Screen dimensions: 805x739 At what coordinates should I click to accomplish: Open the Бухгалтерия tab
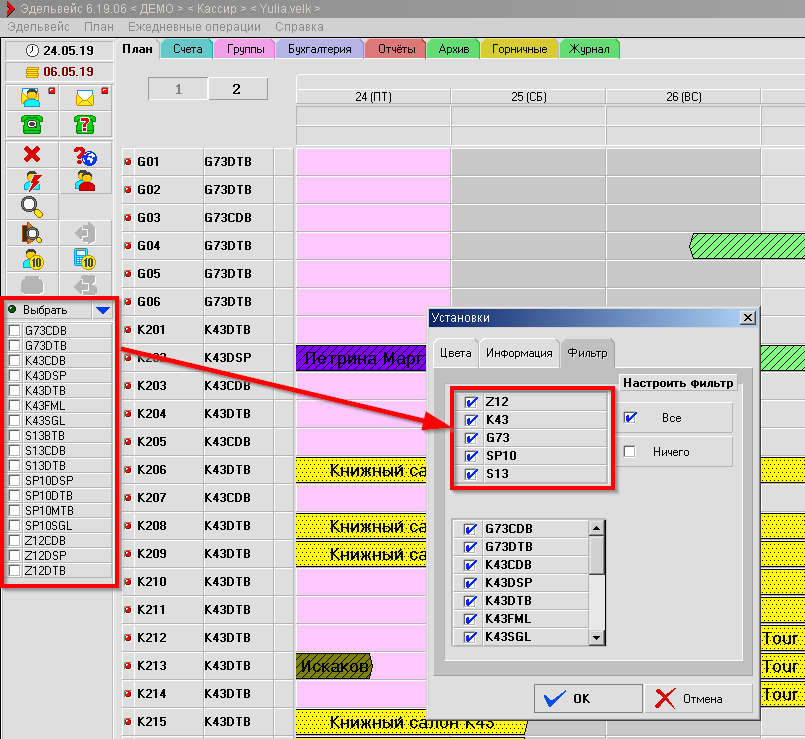point(319,49)
